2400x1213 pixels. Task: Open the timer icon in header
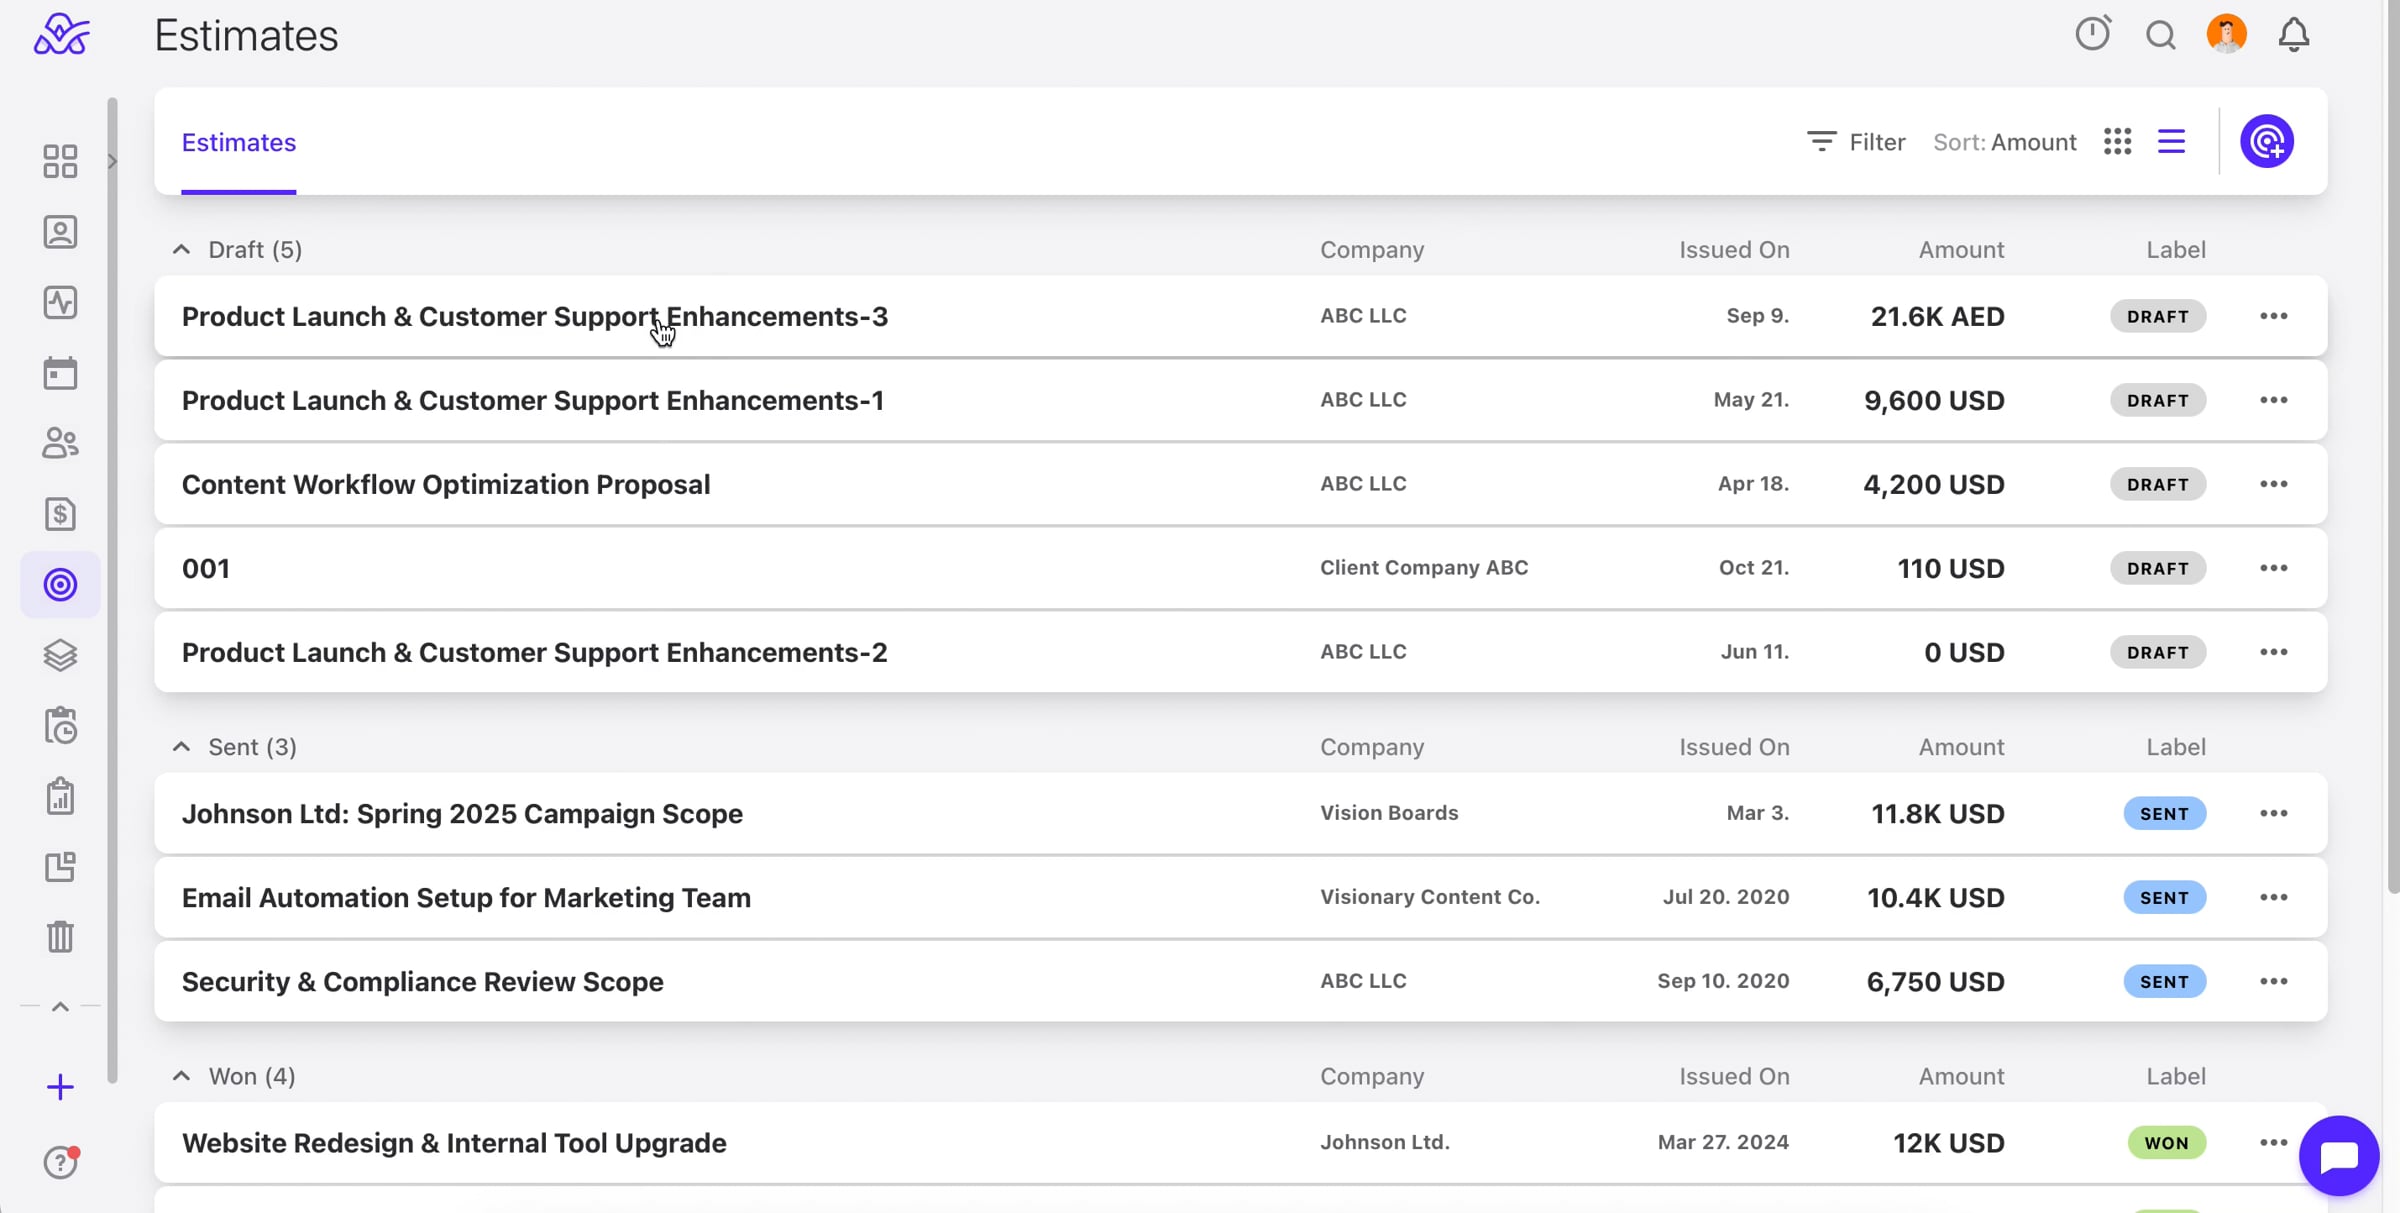pos(2092,34)
